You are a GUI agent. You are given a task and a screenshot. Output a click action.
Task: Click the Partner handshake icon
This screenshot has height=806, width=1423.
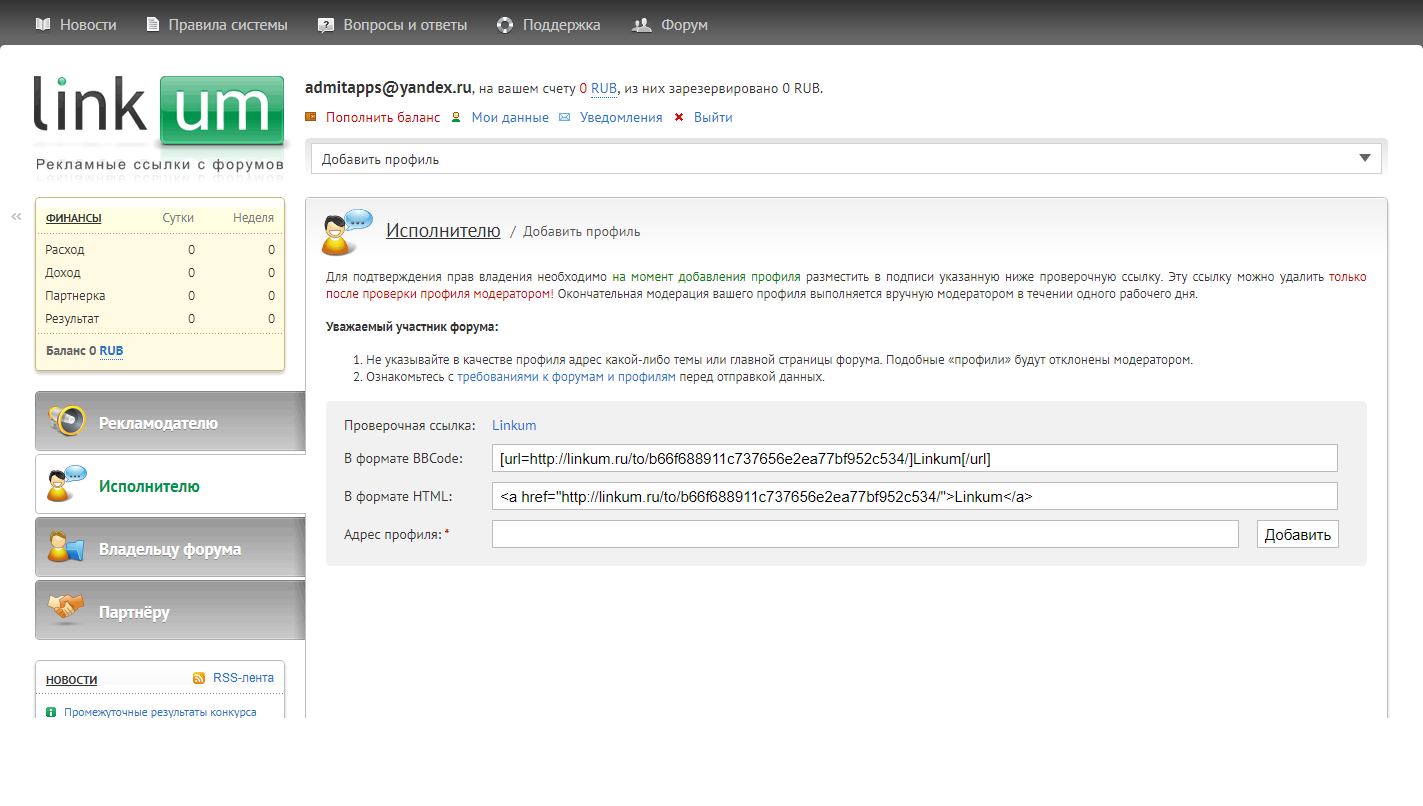(x=67, y=610)
